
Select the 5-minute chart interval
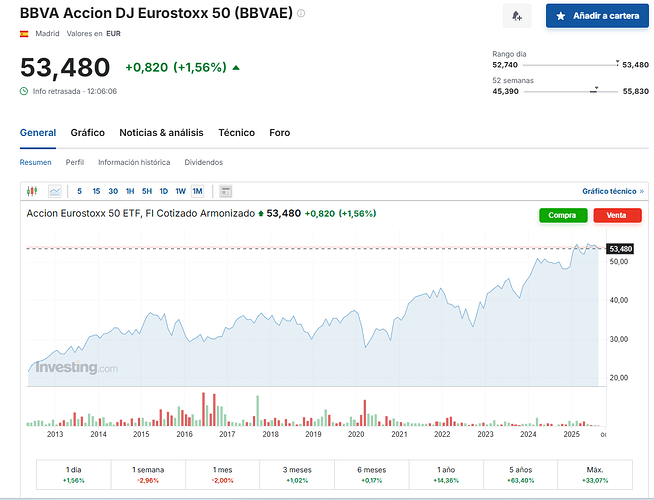pyautogui.click(x=80, y=191)
